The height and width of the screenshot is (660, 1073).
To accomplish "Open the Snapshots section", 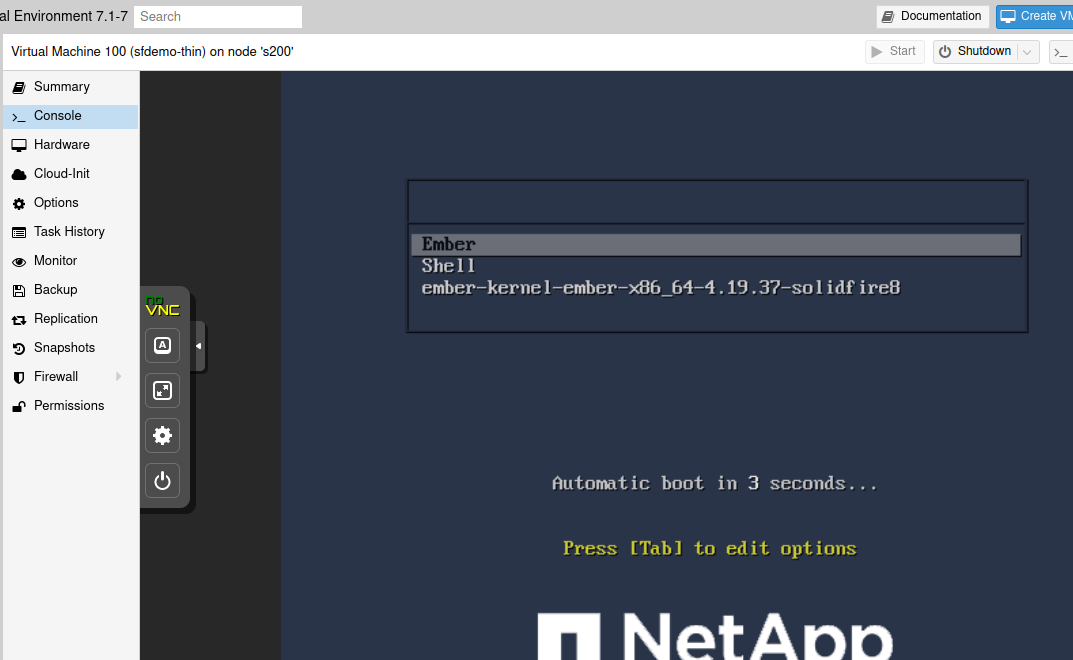I will (70, 348).
